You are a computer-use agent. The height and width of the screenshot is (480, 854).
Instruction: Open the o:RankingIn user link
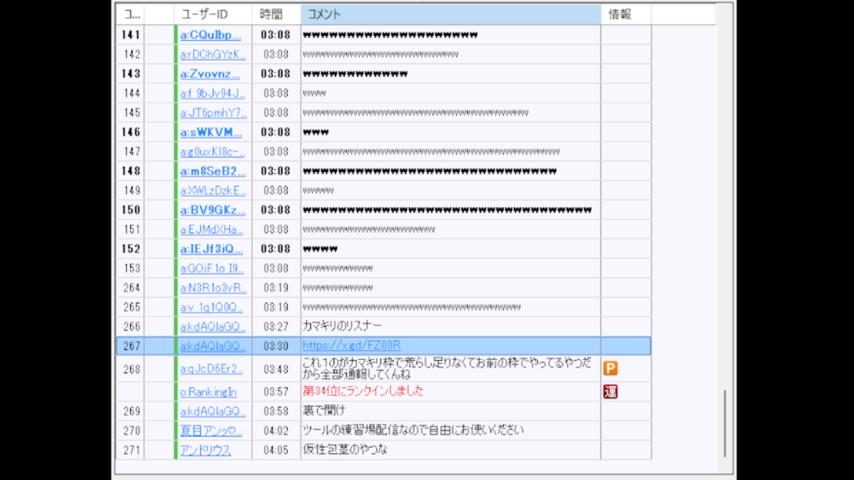click(x=208, y=392)
